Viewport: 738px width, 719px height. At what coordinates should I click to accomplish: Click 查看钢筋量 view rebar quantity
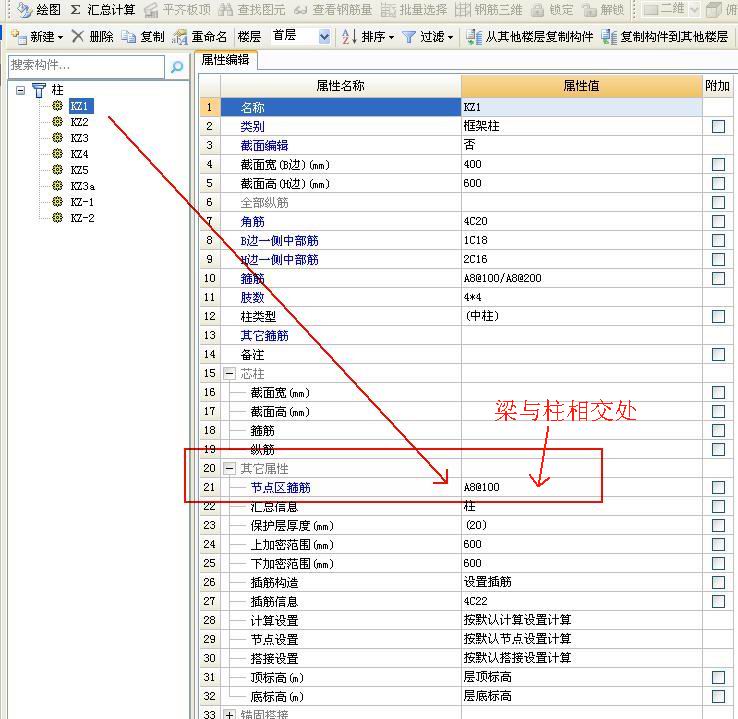coord(333,9)
